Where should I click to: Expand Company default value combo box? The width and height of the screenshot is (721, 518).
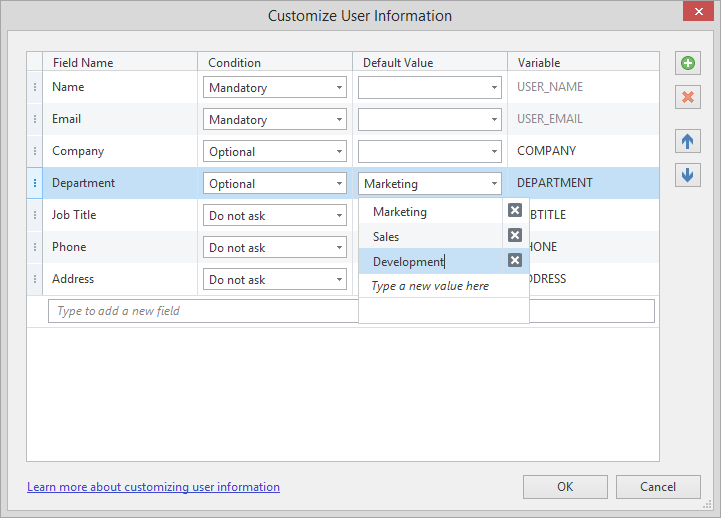[429, 151]
